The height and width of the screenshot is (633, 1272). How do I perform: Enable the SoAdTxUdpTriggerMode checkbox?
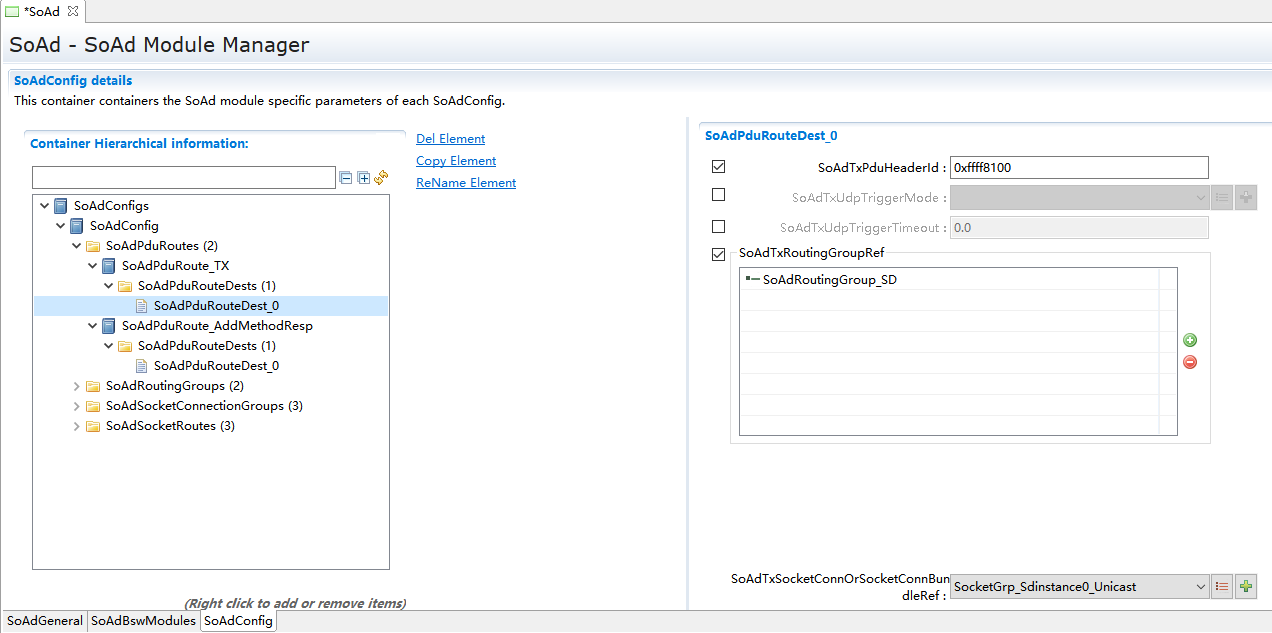[718, 195]
